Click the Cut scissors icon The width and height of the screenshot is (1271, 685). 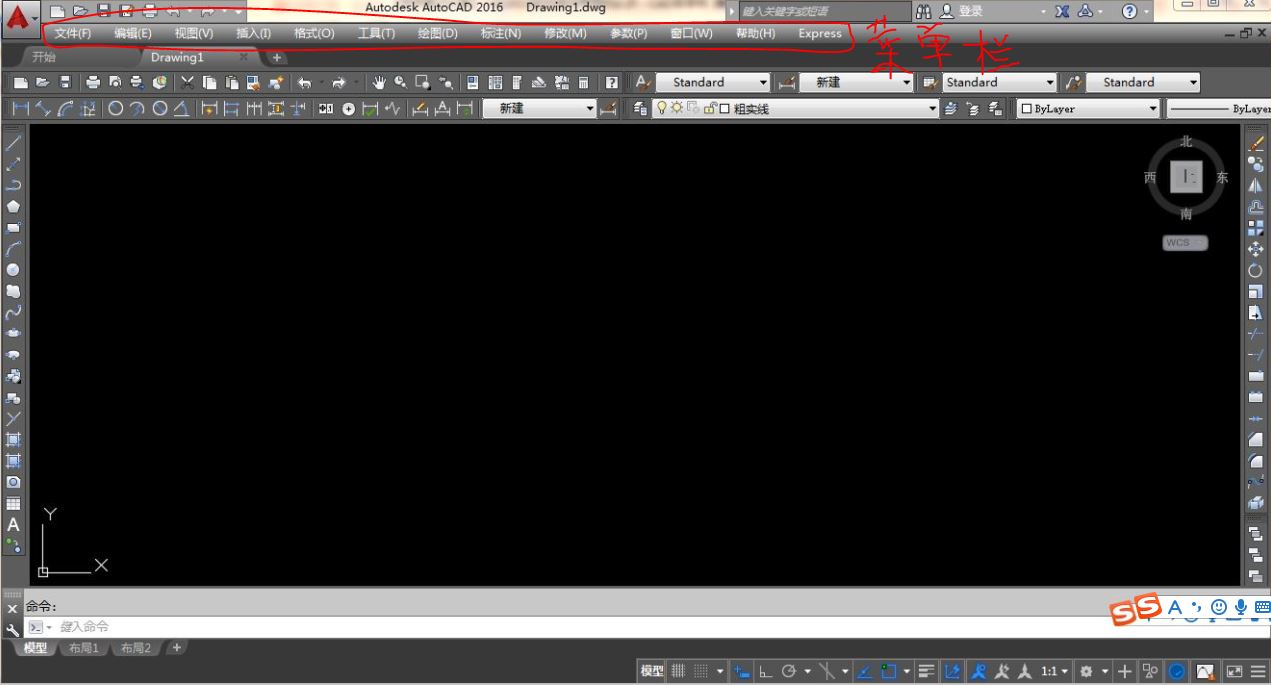tap(187, 83)
